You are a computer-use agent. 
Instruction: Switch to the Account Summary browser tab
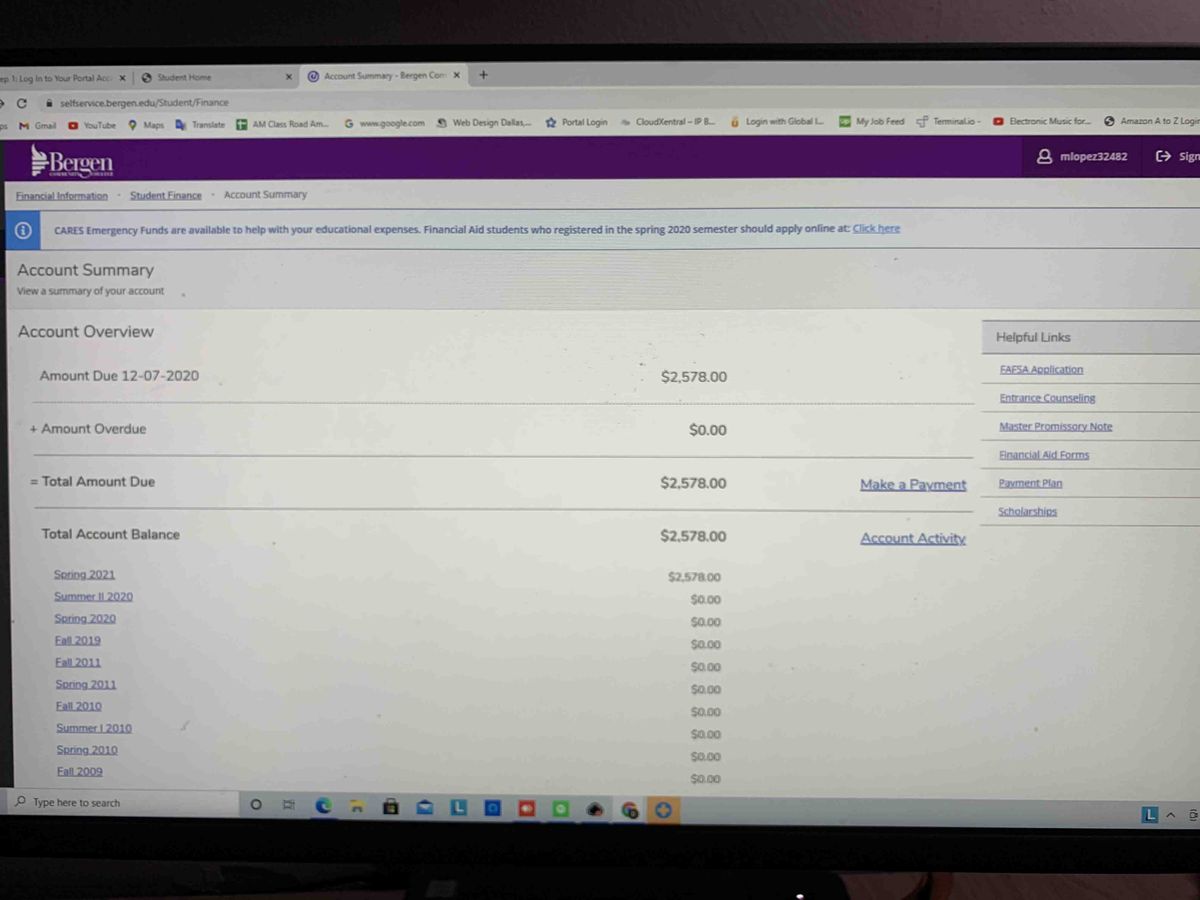[380, 76]
